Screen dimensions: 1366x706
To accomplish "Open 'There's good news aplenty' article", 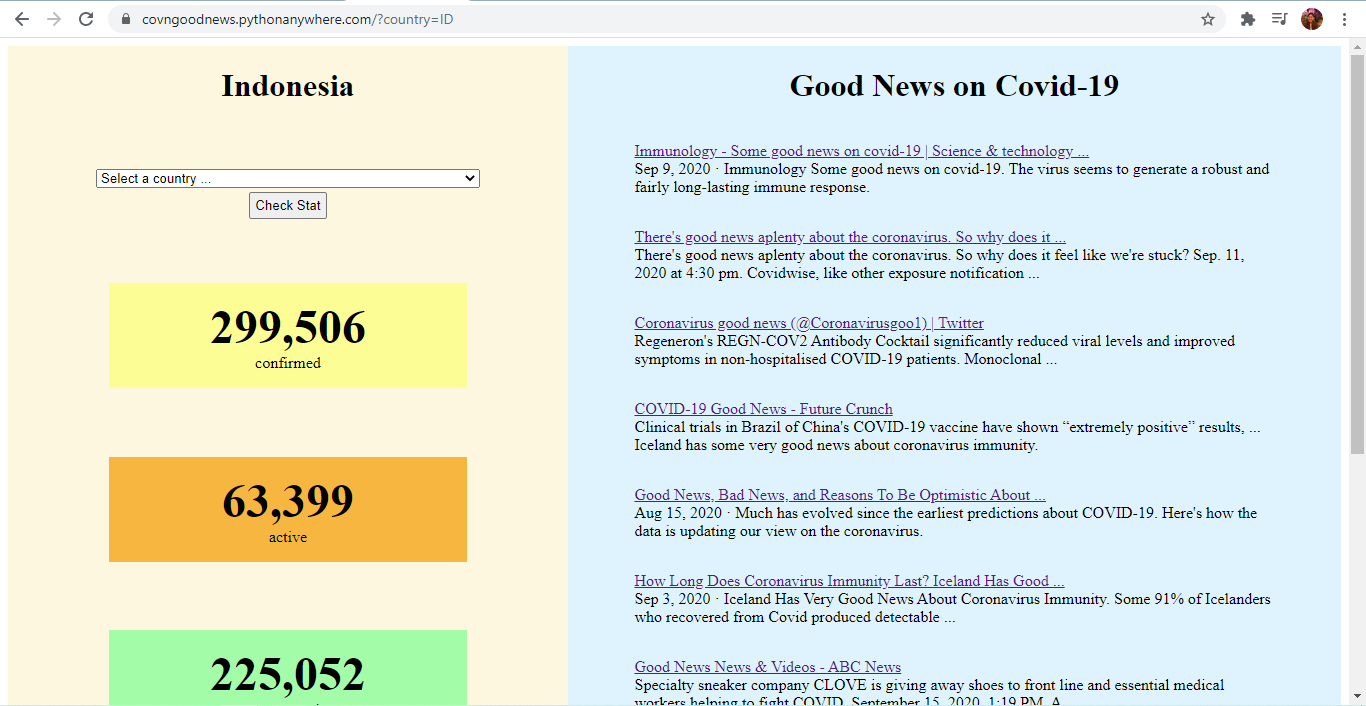I will click(x=849, y=236).
